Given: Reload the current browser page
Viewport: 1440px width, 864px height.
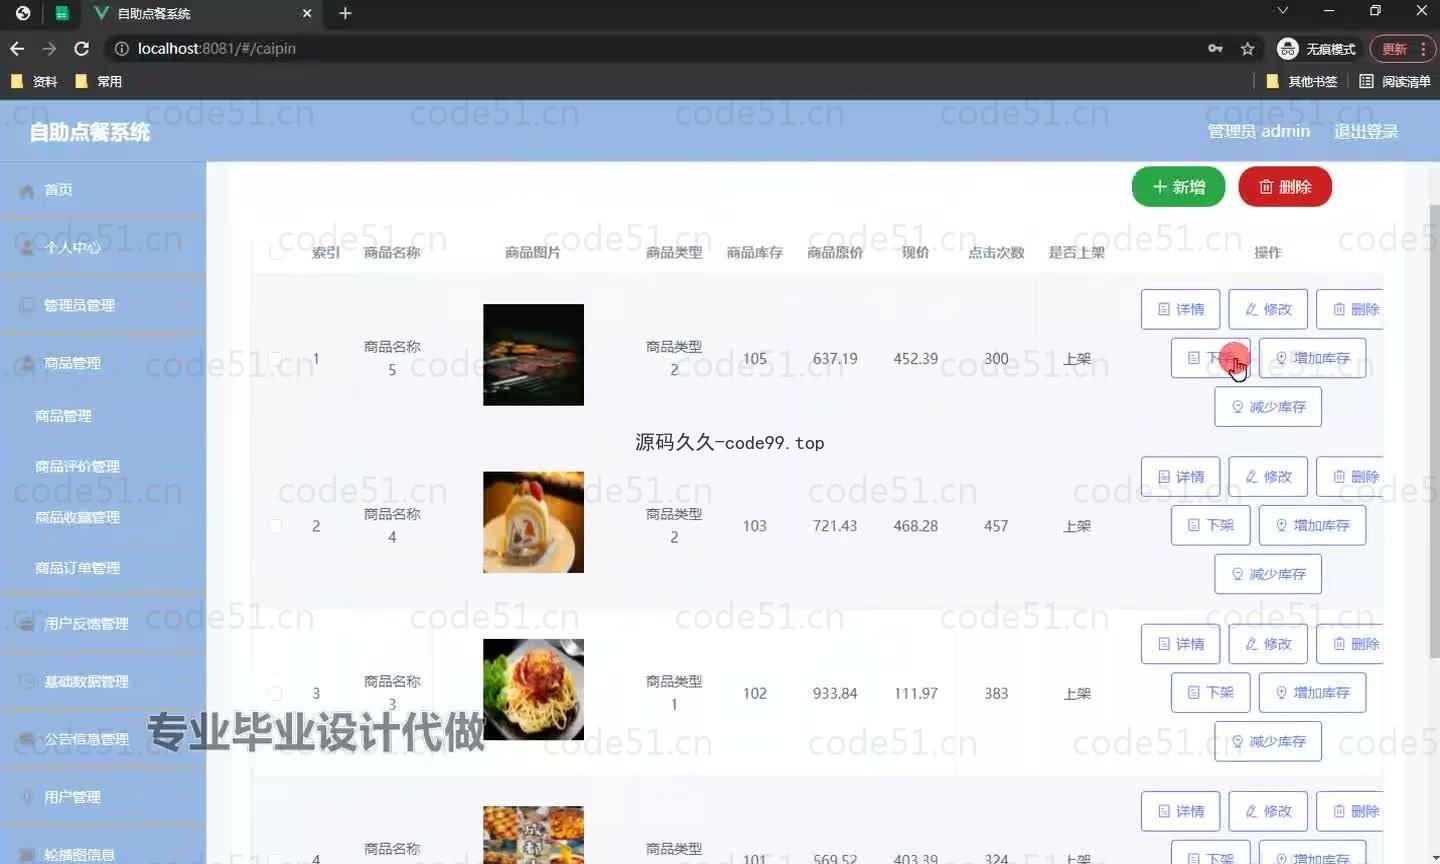Looking at the screenshot, I should (82, 48).
